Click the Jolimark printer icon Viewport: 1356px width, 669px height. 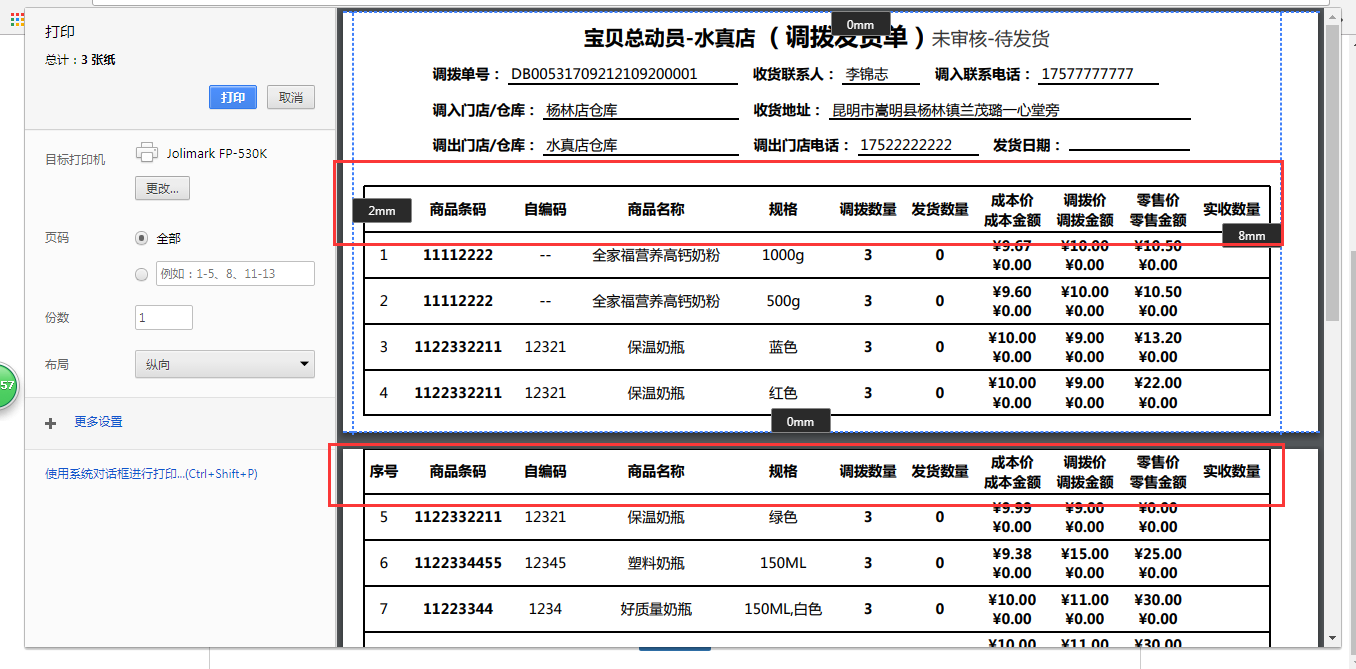[147, 152]
